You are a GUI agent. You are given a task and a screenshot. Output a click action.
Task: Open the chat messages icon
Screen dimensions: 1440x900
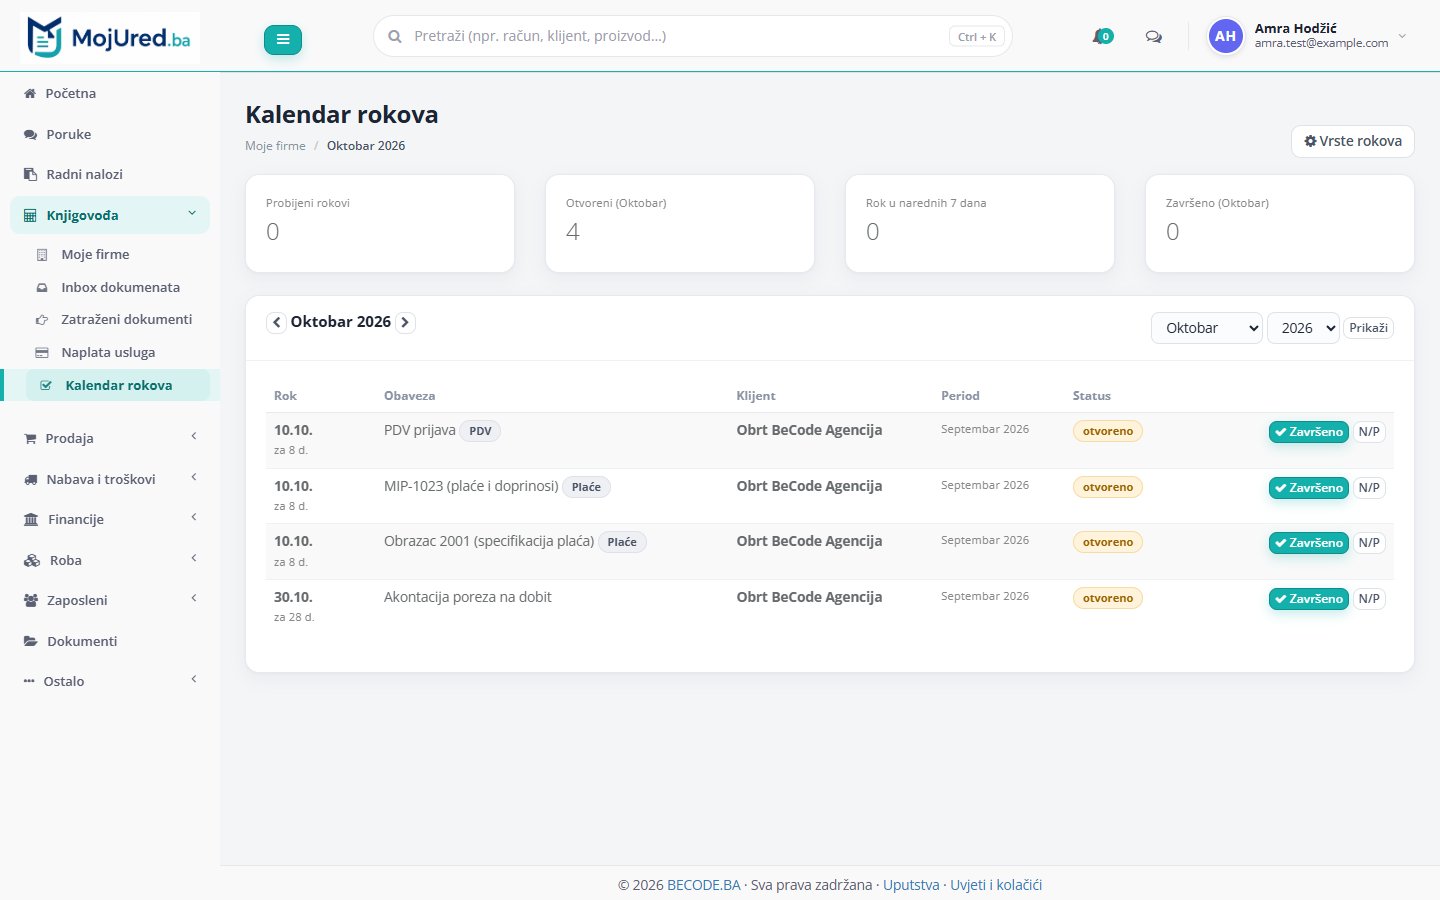1153,37
